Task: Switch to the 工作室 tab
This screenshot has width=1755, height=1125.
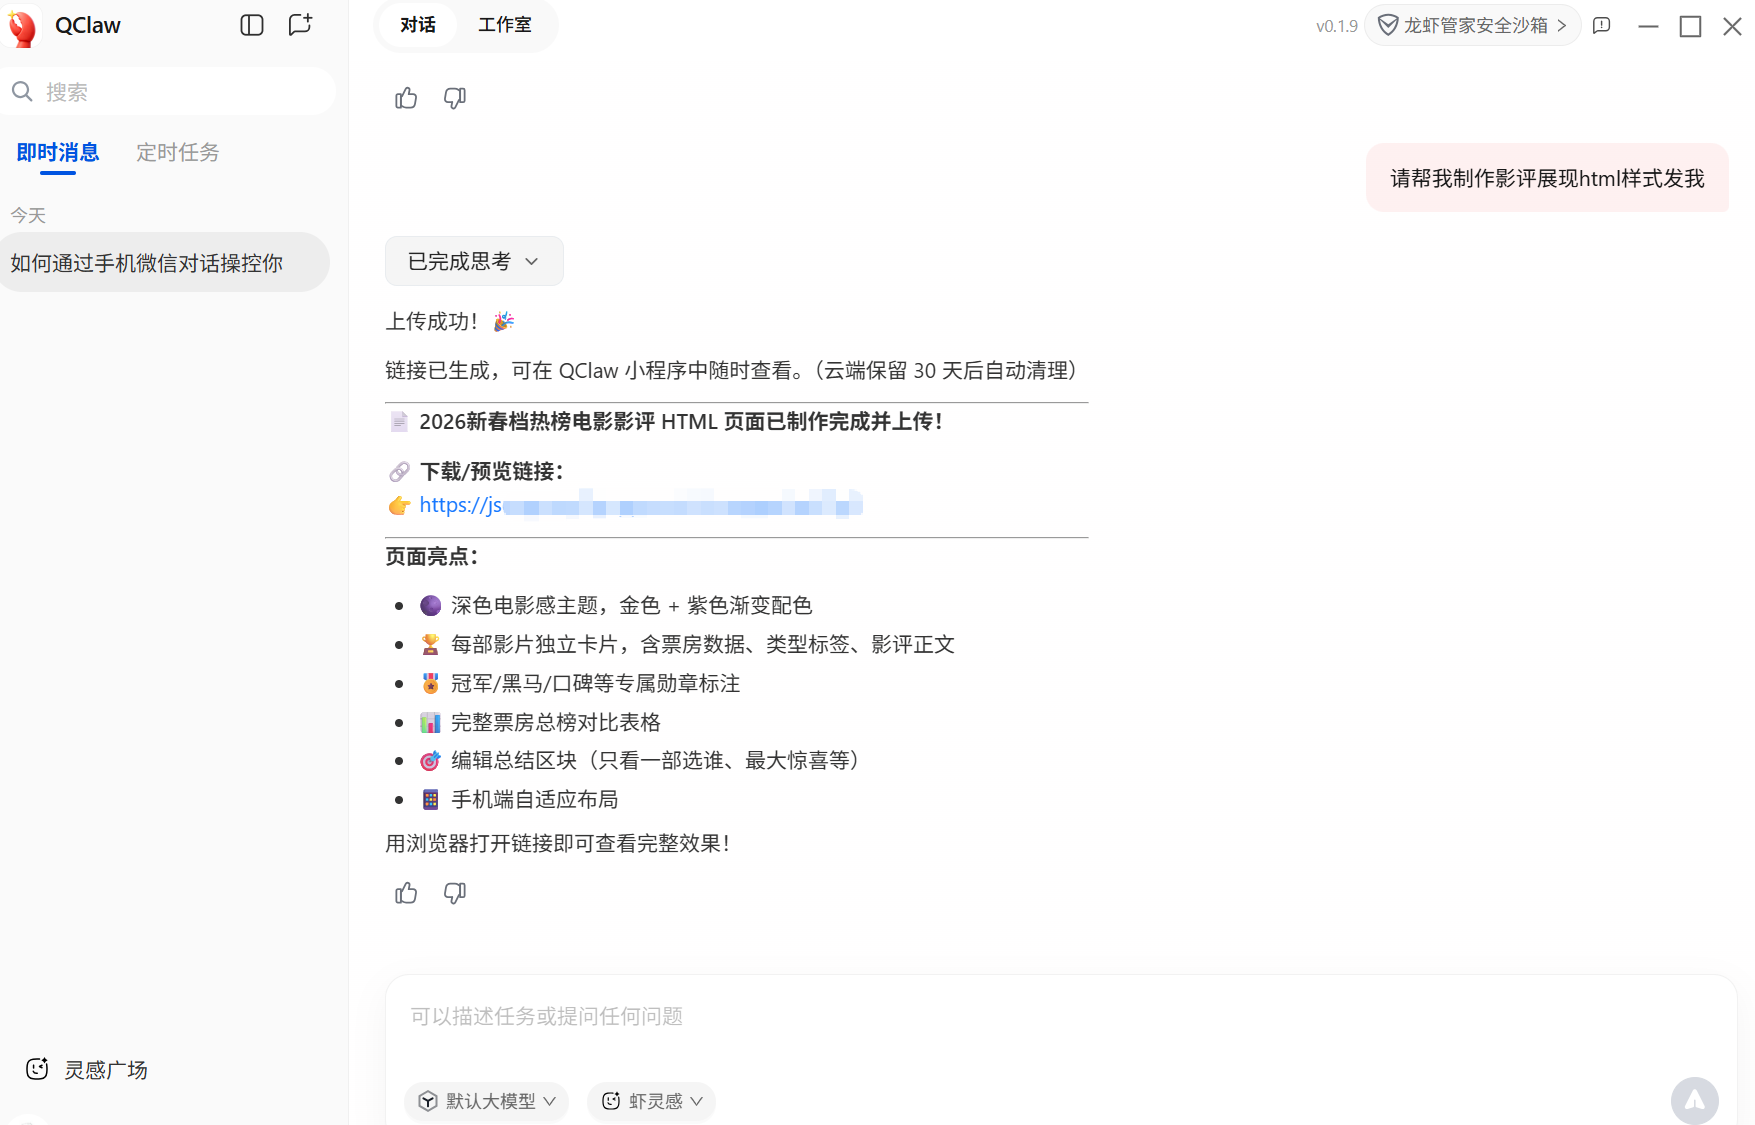Action: pyautogui.click(x=505, y=25)
